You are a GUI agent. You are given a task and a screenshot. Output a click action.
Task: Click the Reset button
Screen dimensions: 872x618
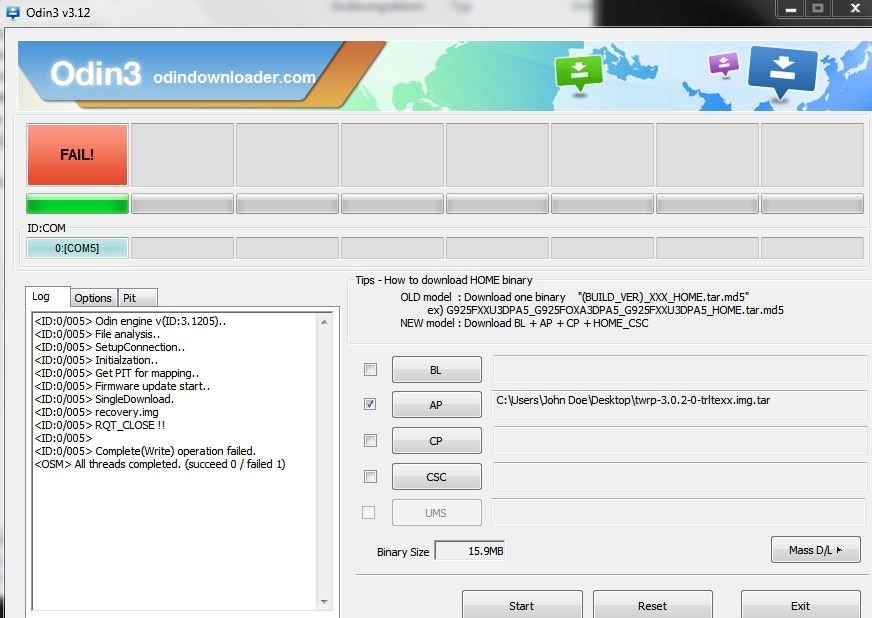click(x=652, y=605)
